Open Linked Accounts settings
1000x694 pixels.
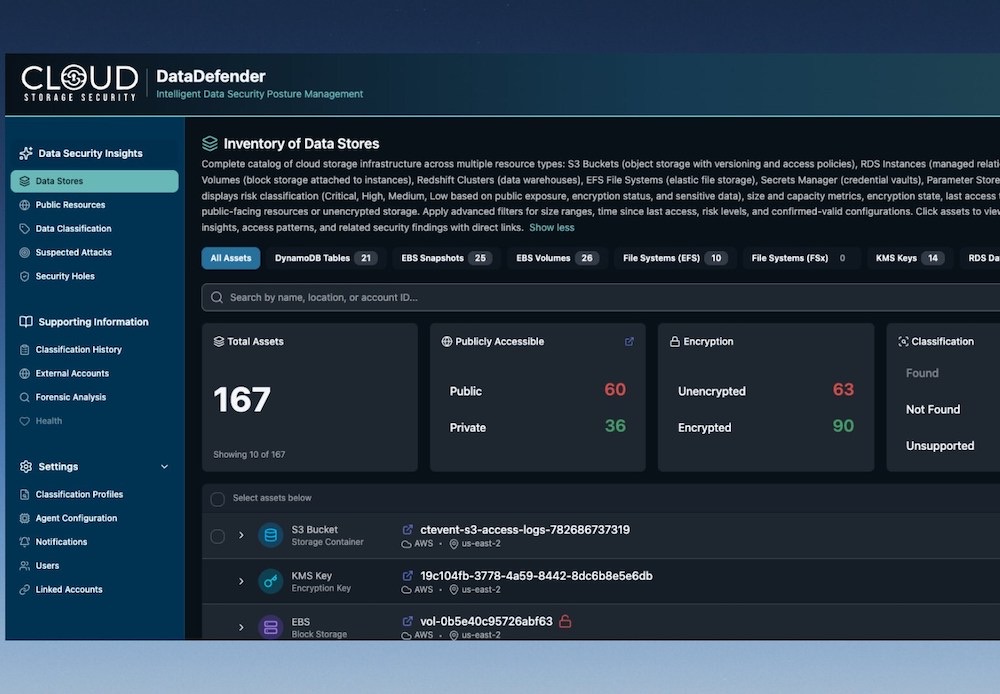click(69, 589)
